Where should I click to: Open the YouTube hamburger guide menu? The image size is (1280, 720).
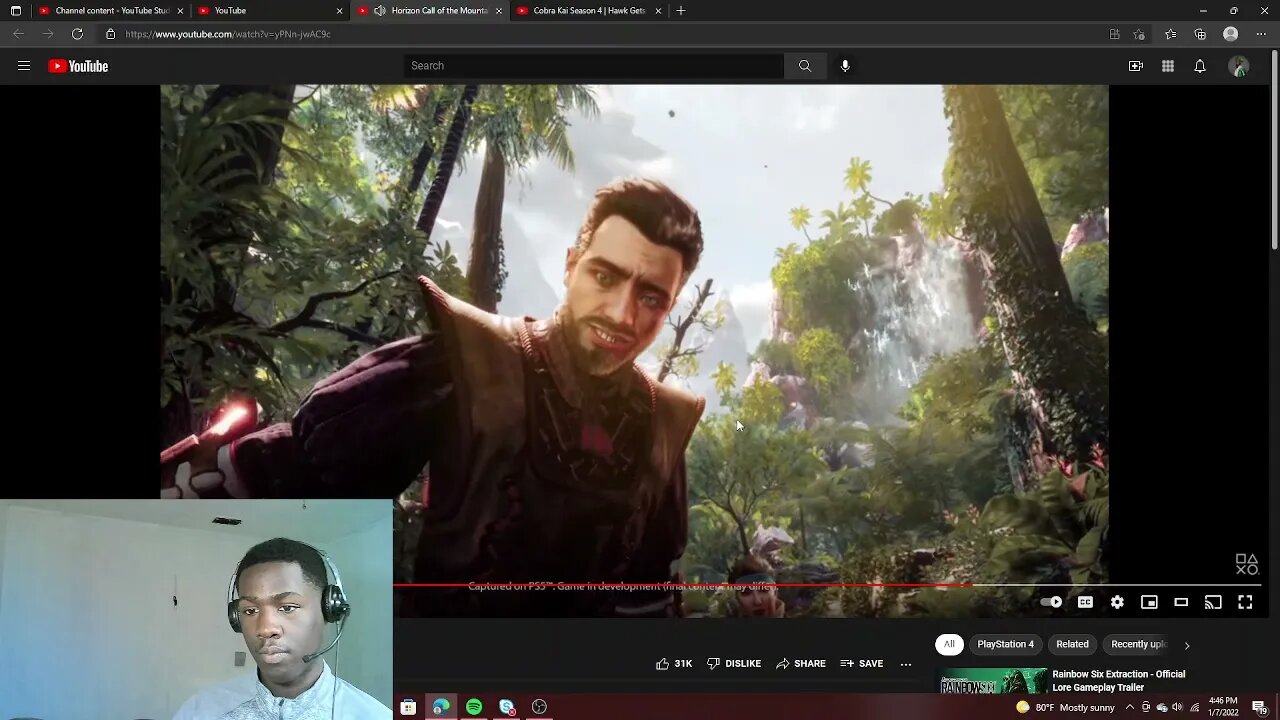coord(24,66)
